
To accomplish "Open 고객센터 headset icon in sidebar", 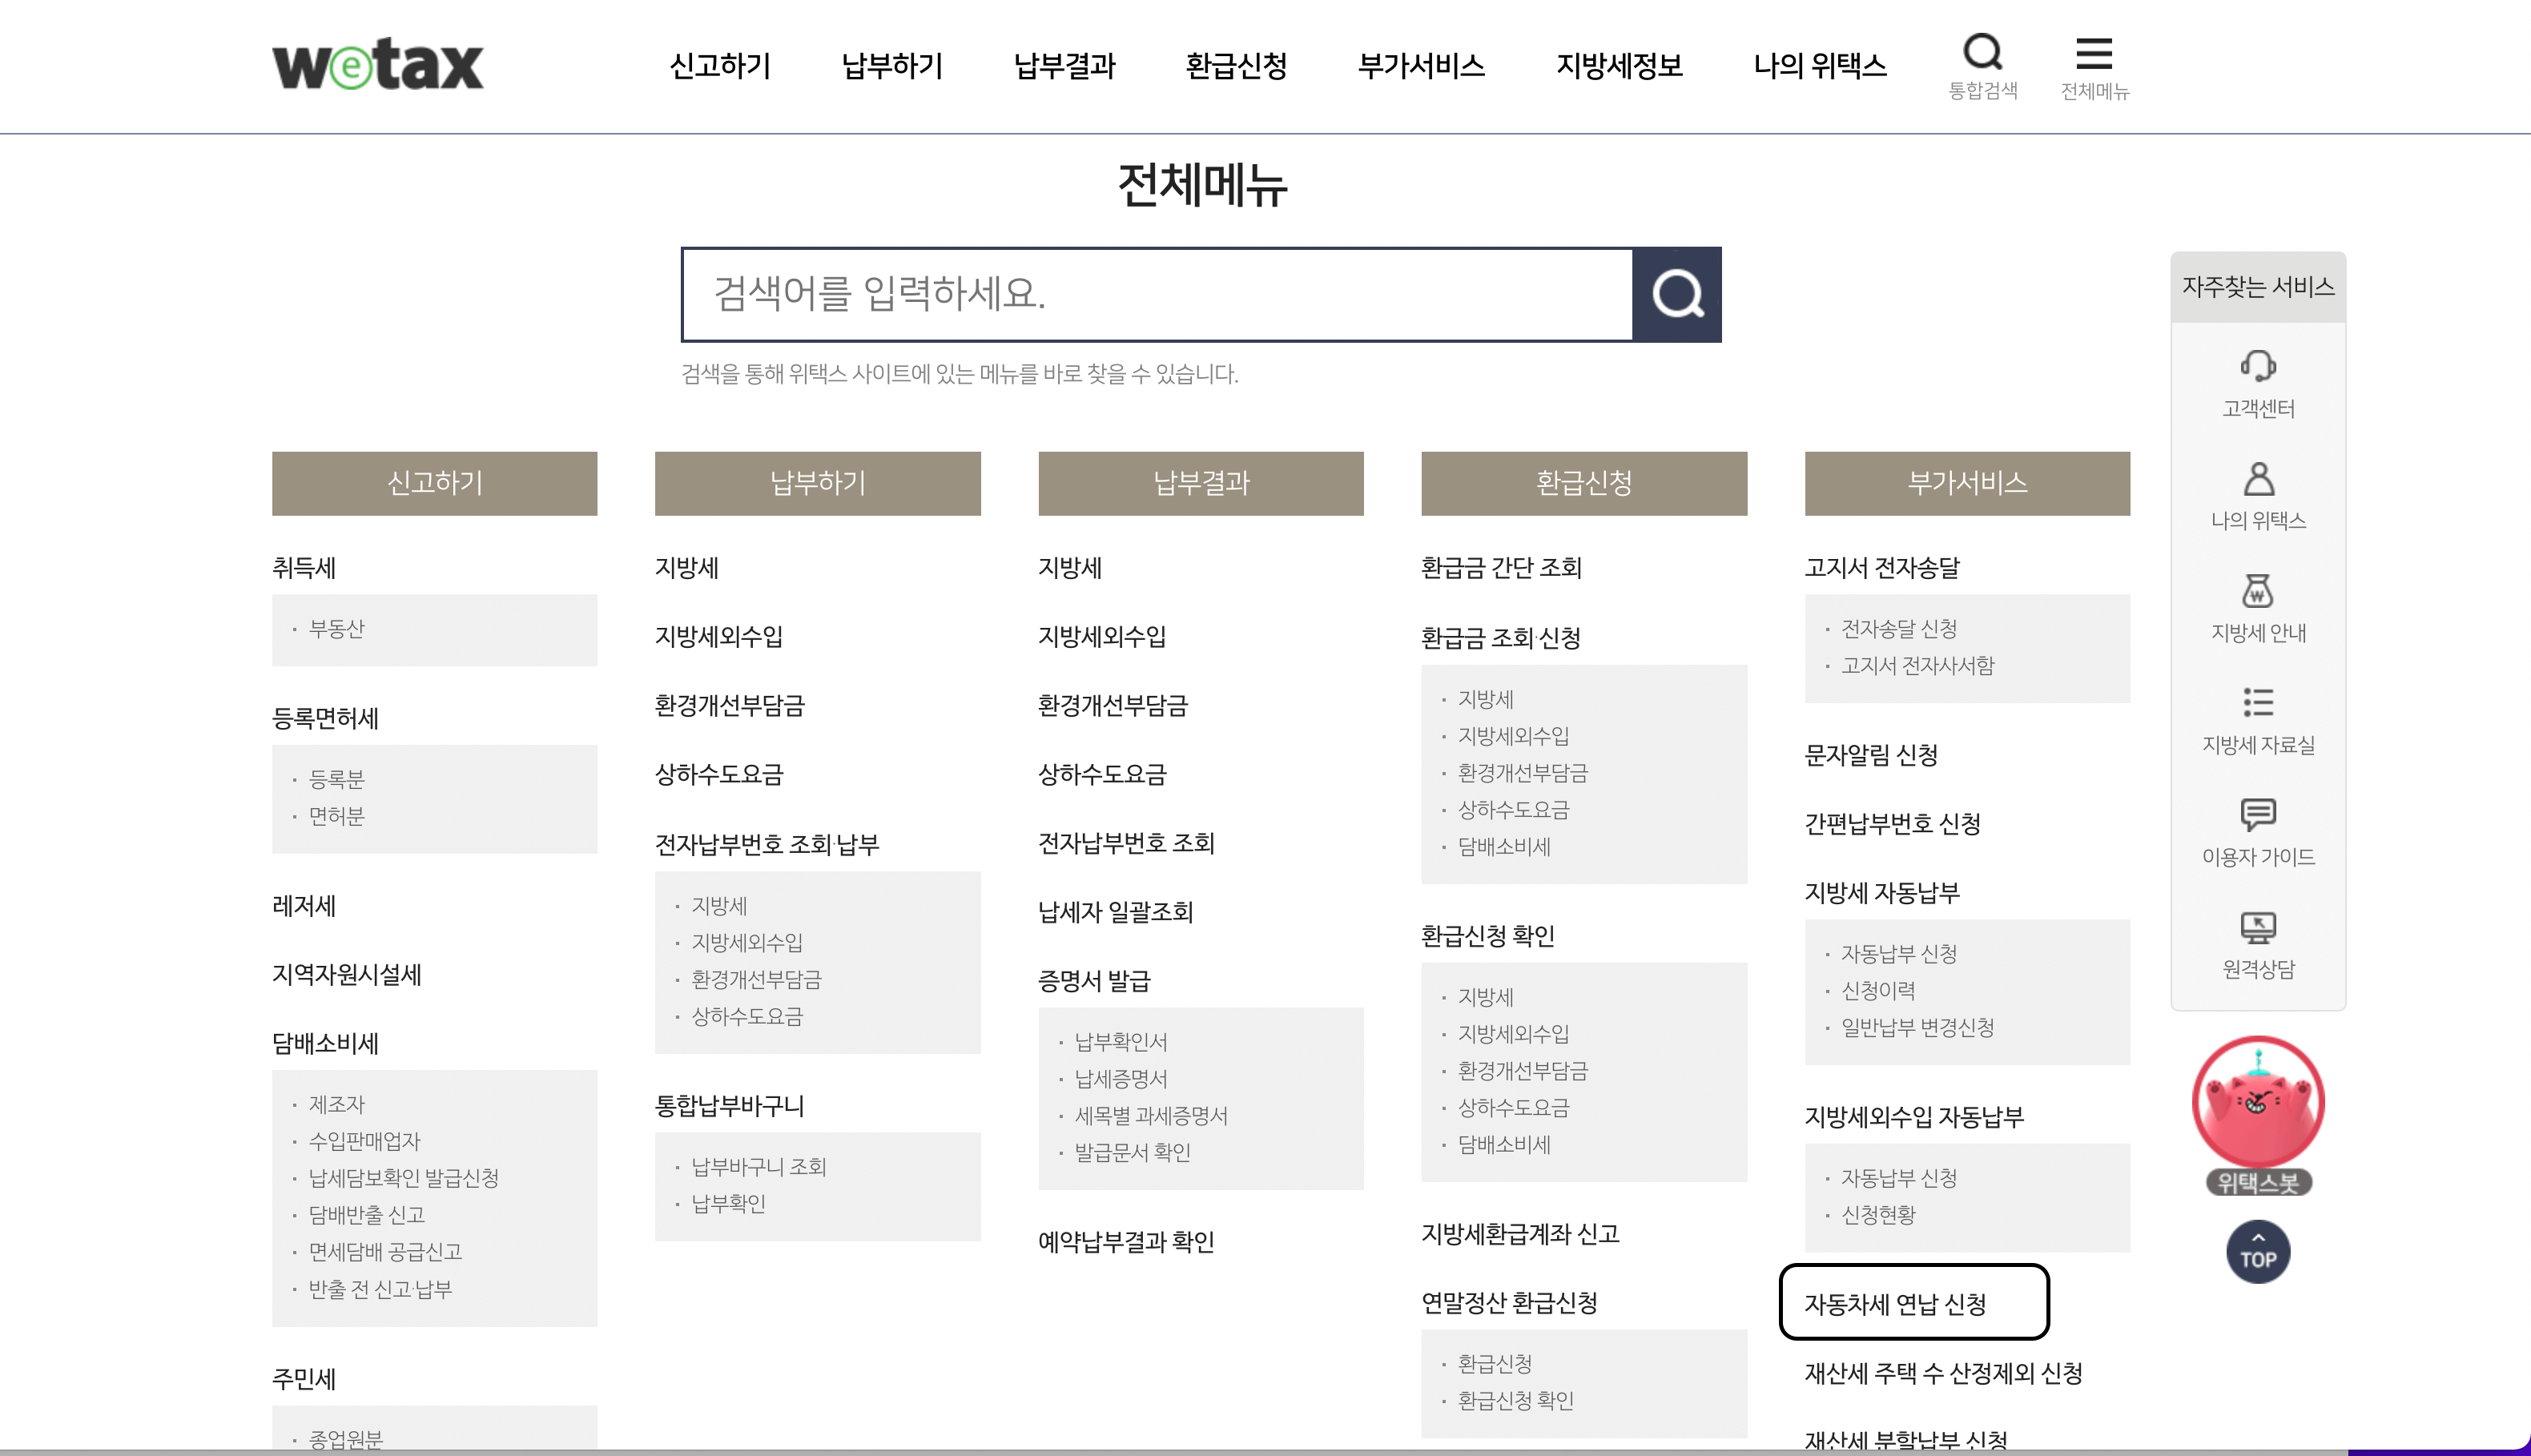I will (x=2257, y=367).
